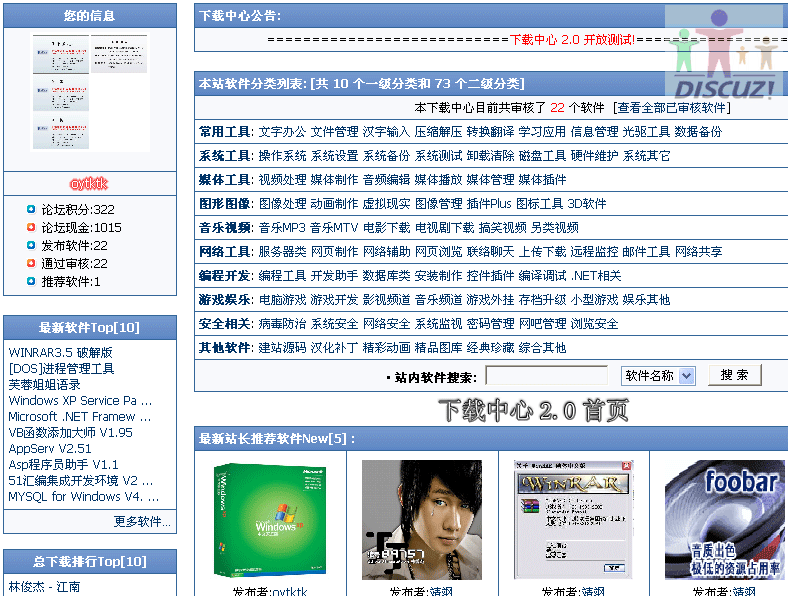Open 建站源码 subcategory

click(x=282, y=348)
